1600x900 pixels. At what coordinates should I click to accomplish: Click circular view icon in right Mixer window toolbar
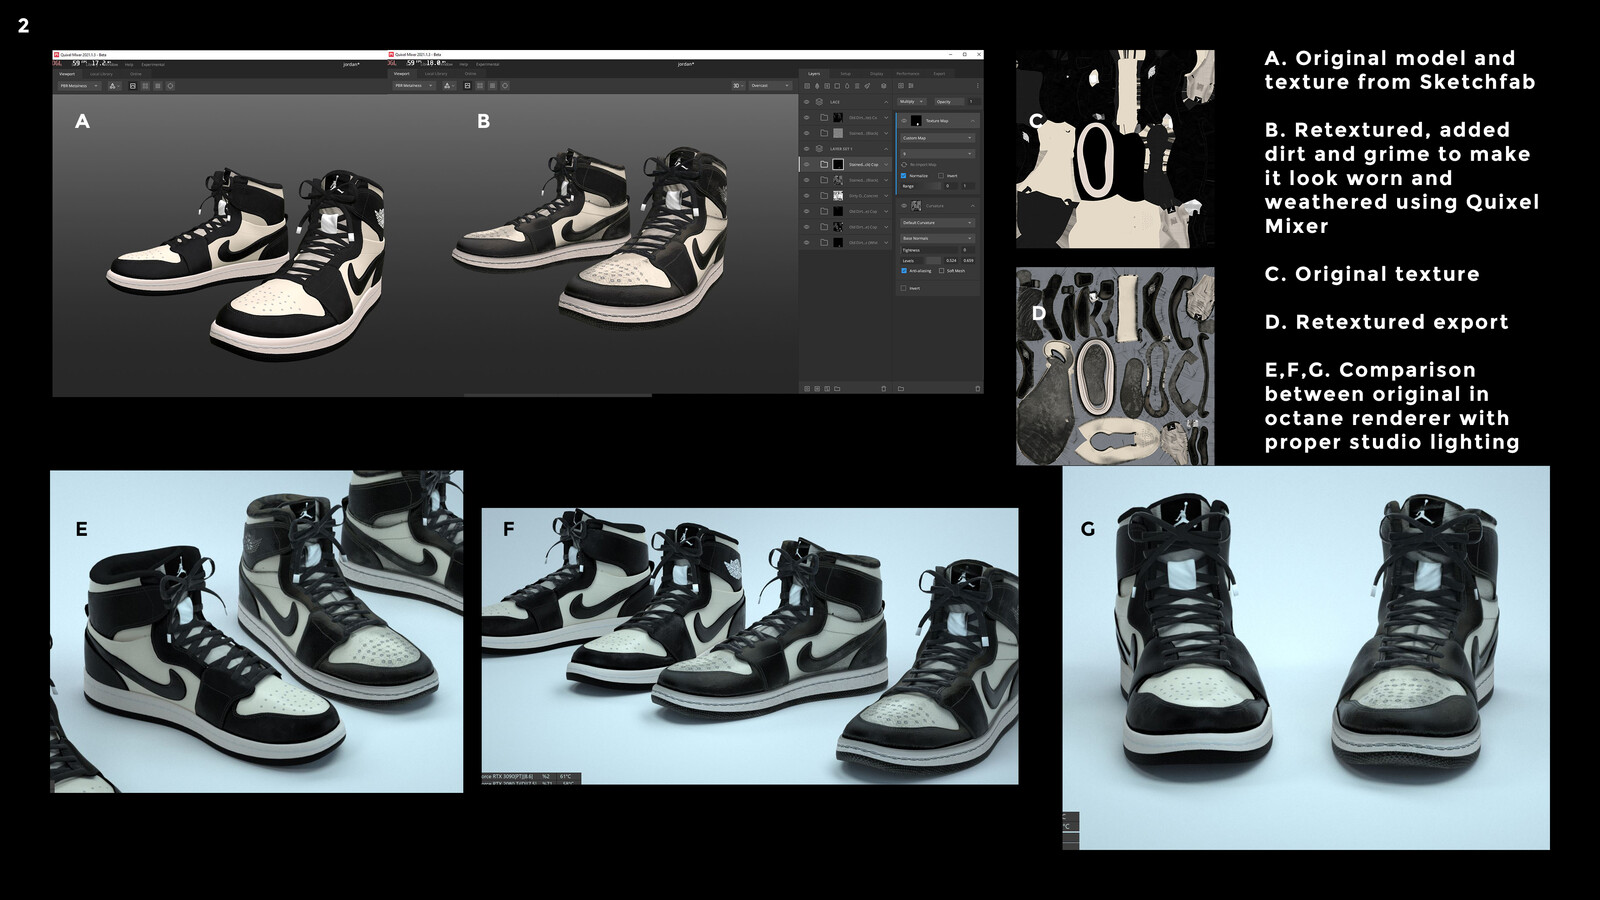[505, 86]
